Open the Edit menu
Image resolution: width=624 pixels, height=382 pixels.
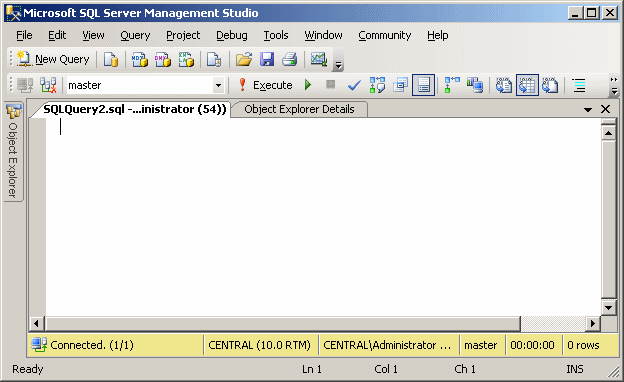coord(57,35)
